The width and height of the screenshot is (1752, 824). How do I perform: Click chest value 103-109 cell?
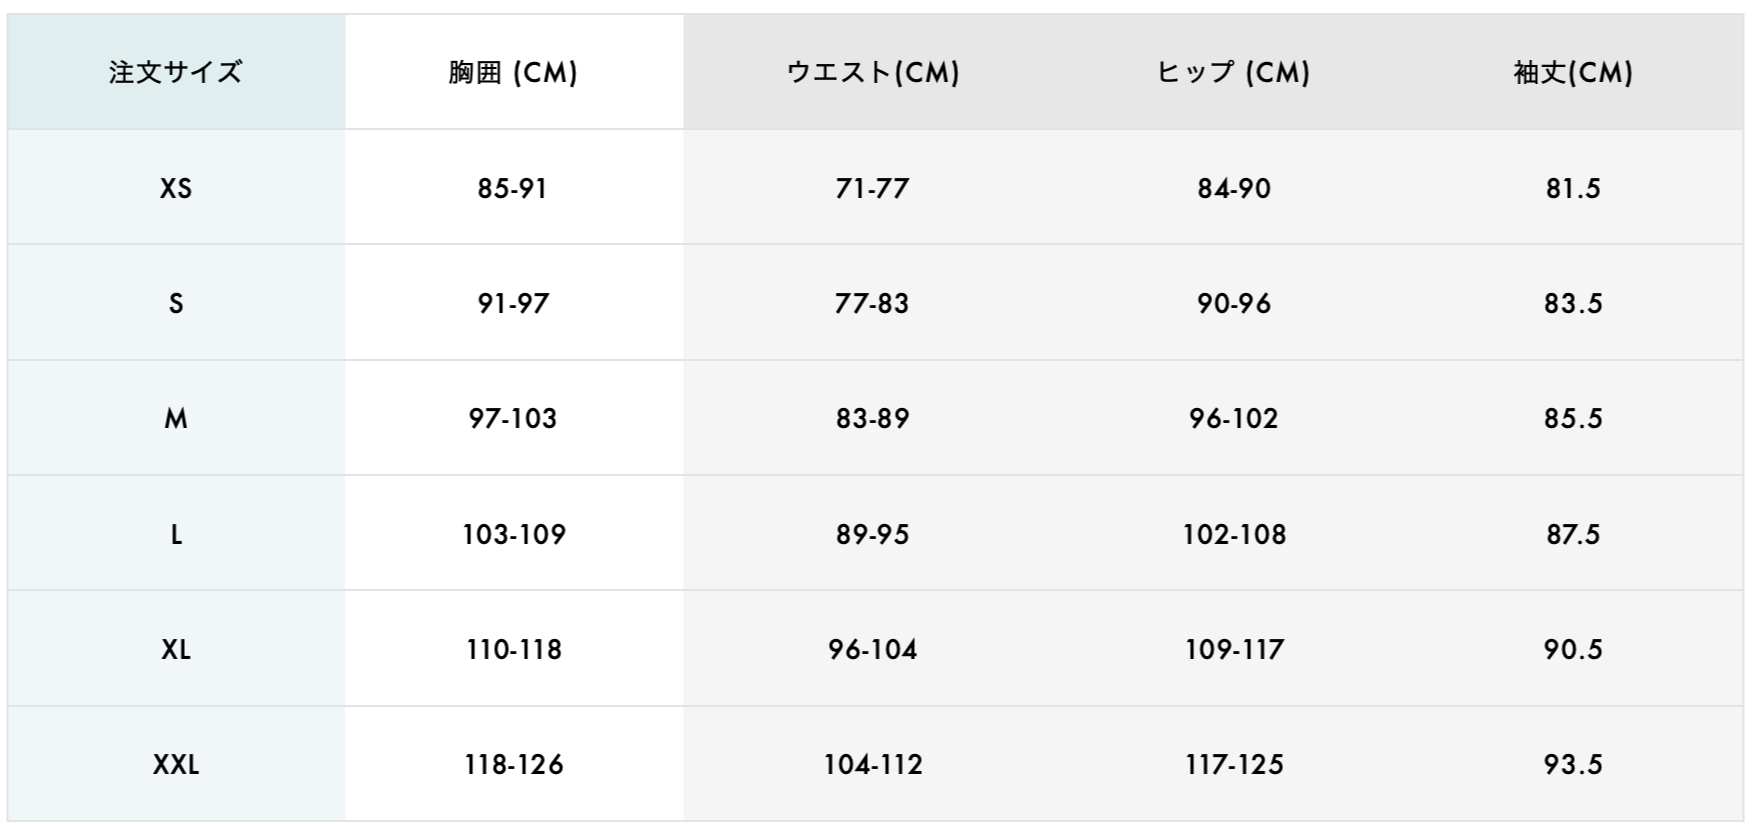click(513, 534)
